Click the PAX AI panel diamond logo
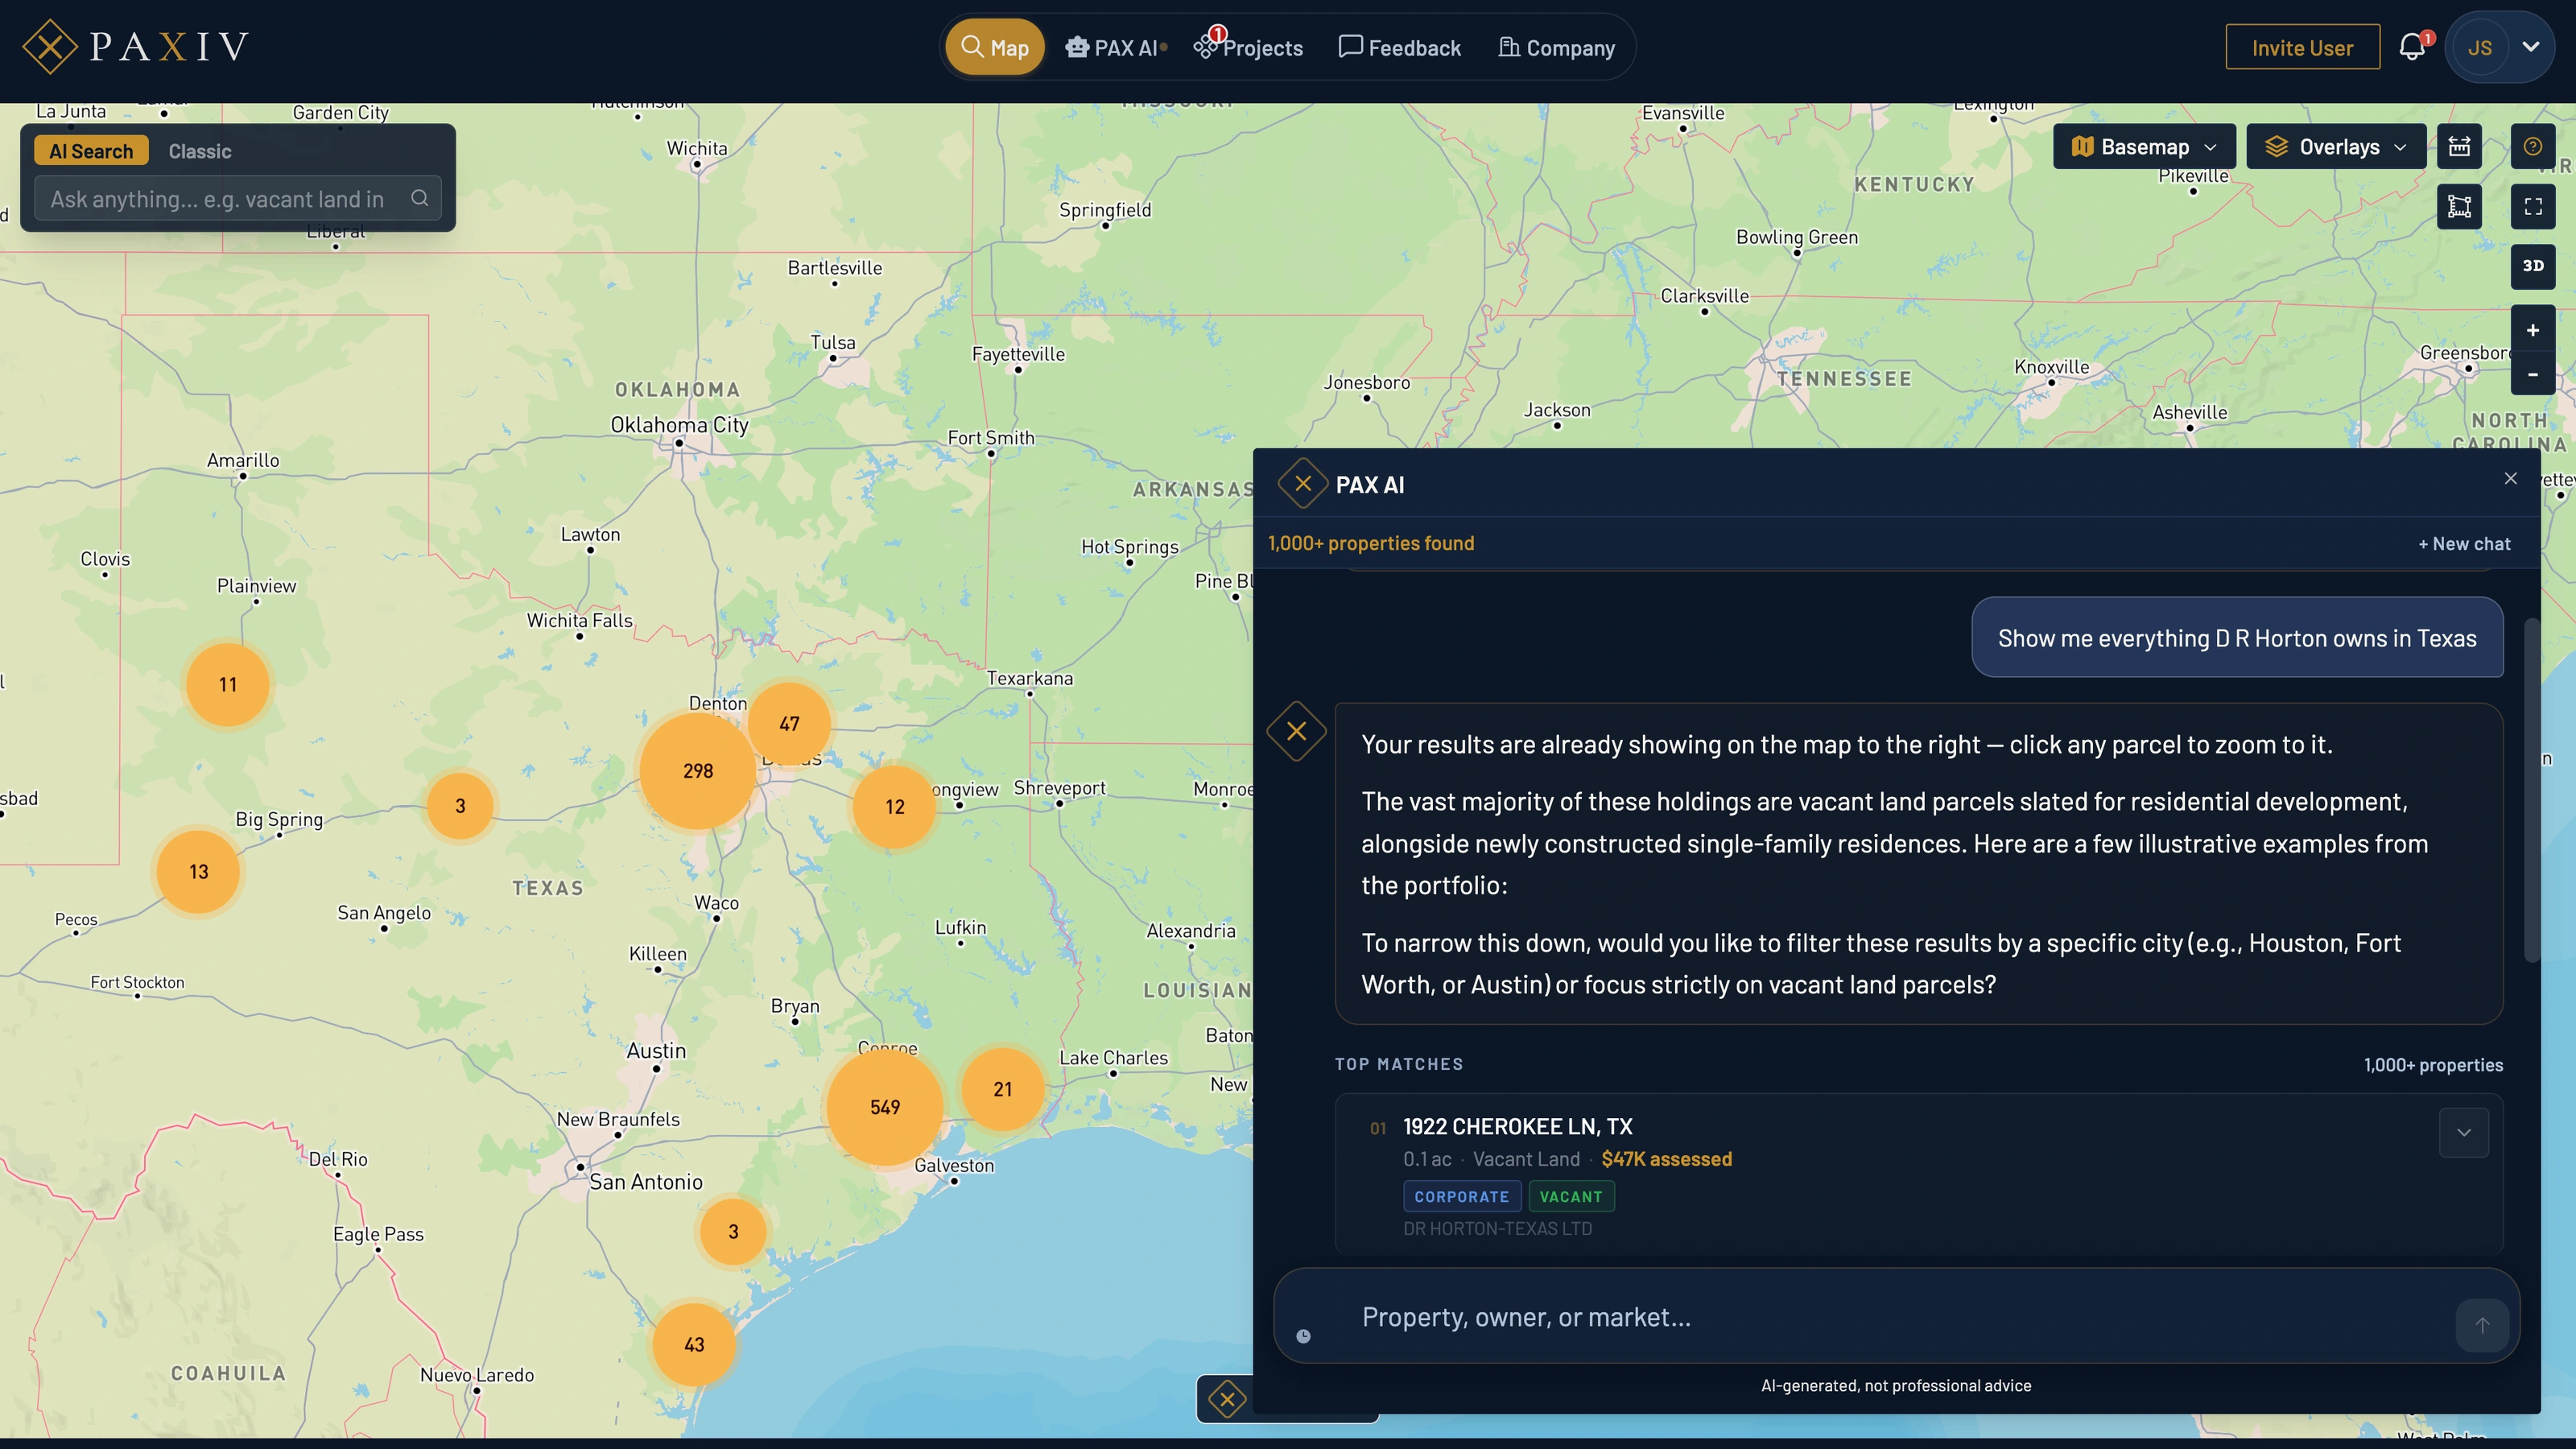This screenshot has width=2576, height=1449. click(1302, 484)
